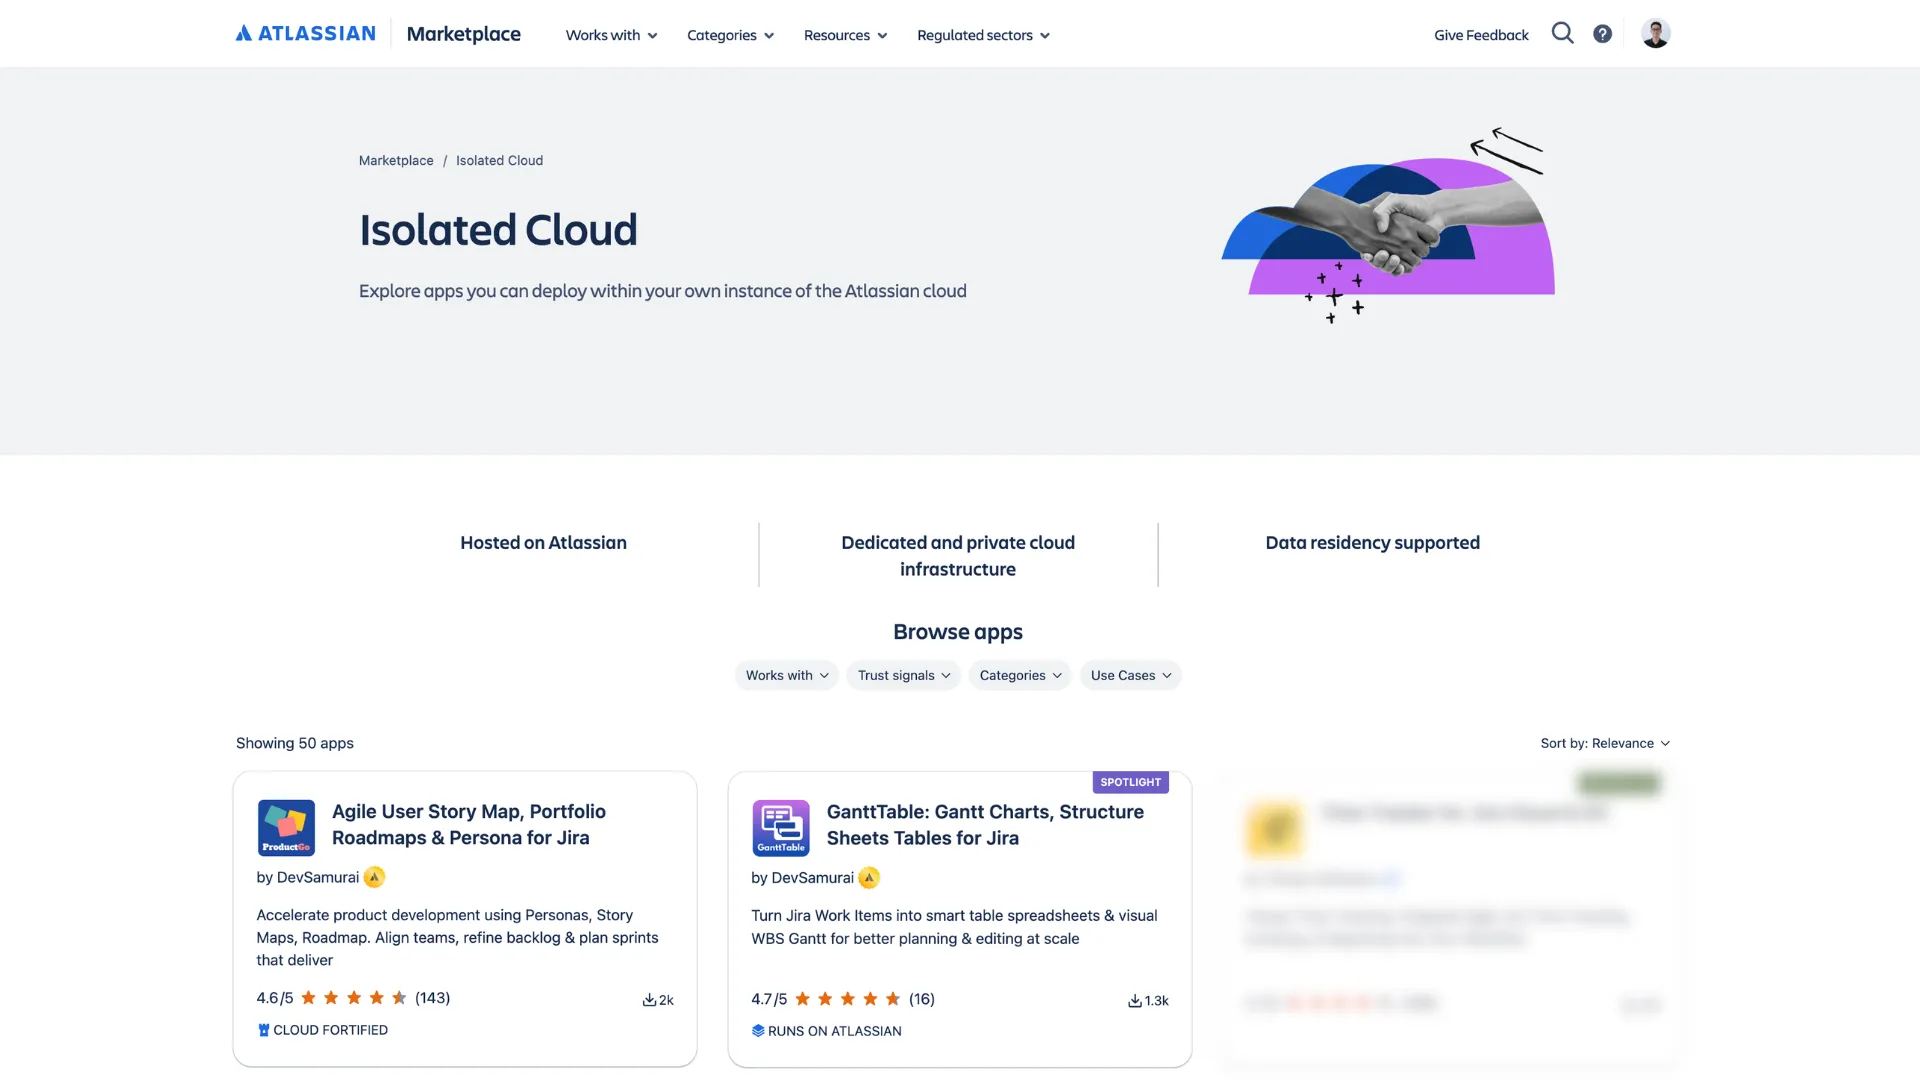This screenshot has height=1080, width=1920.
Task: Click the 4.7/5 rating value
Action: 769,999
